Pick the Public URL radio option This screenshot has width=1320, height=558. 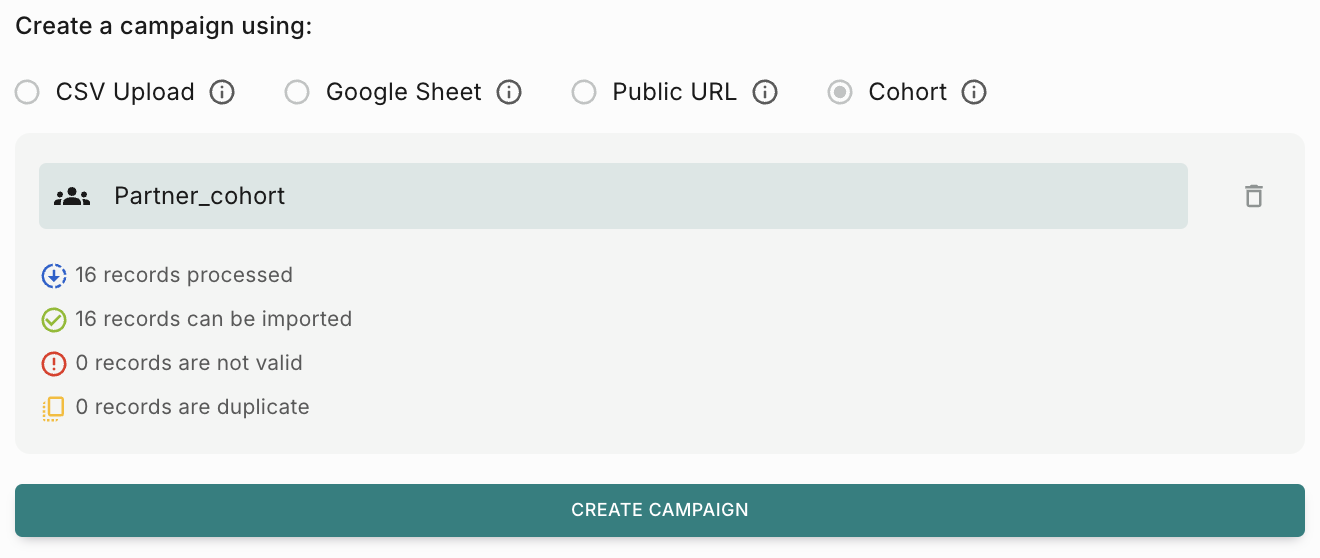(x=583, y=93)
